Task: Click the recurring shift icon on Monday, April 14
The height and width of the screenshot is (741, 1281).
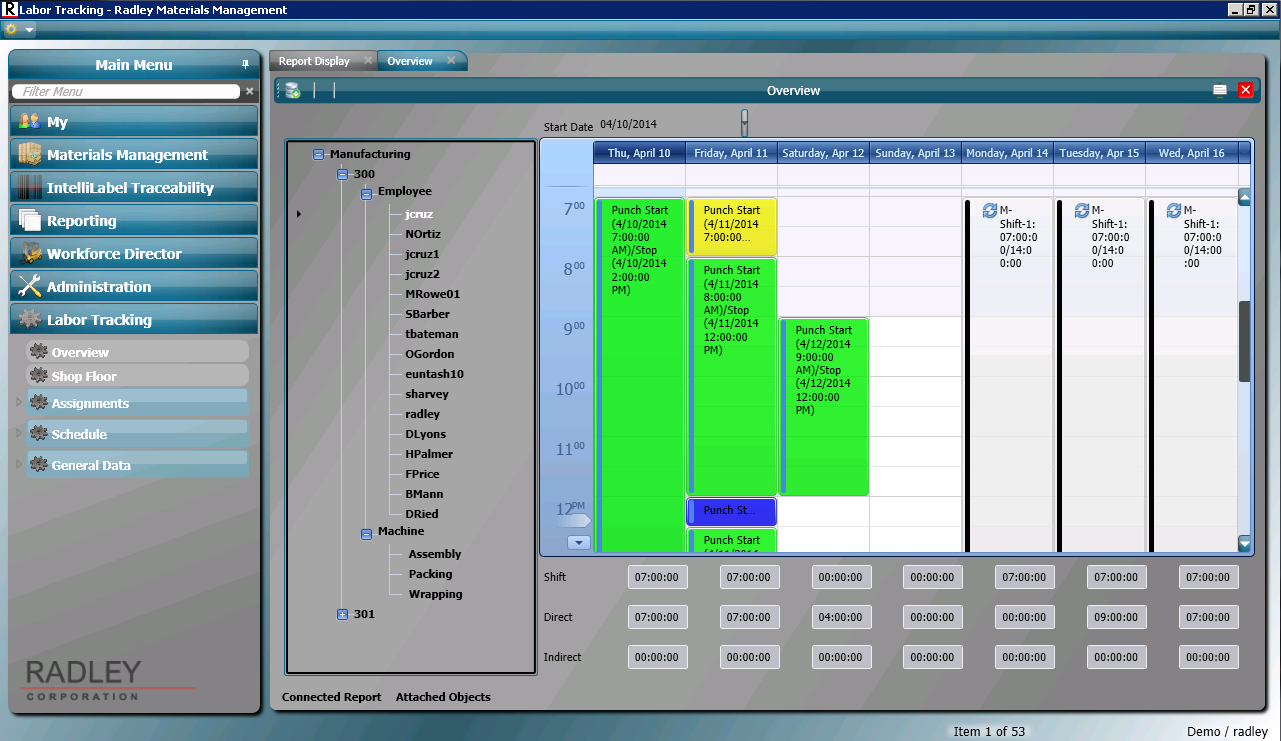Action: click(x=990, y=211)
